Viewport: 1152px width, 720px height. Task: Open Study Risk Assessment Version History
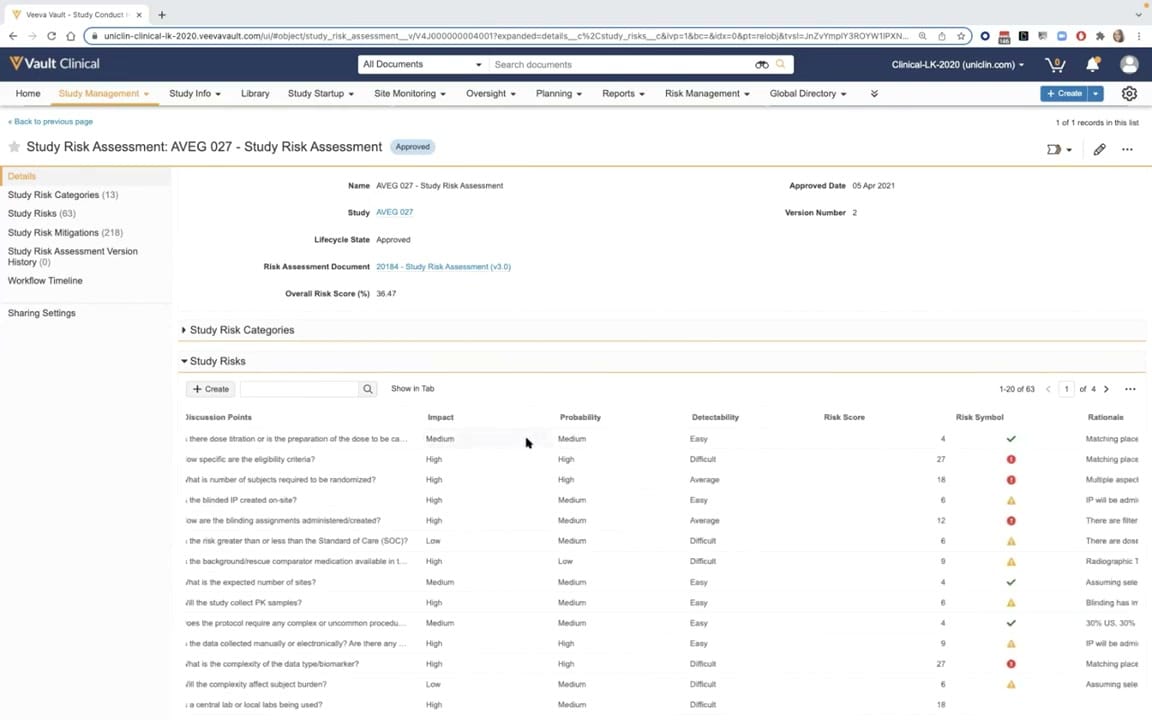pos(72,256)
